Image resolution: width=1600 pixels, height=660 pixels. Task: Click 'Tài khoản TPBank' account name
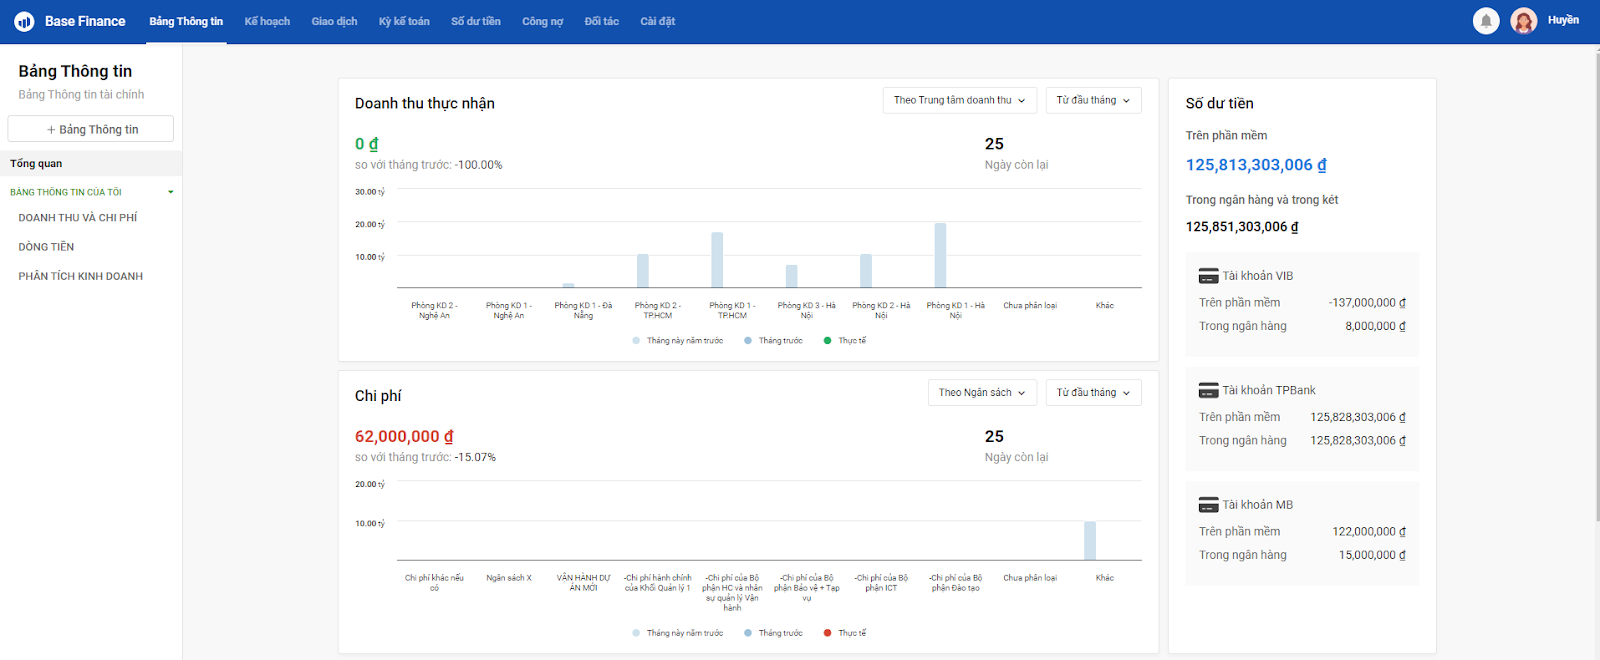click(1269, 391)
